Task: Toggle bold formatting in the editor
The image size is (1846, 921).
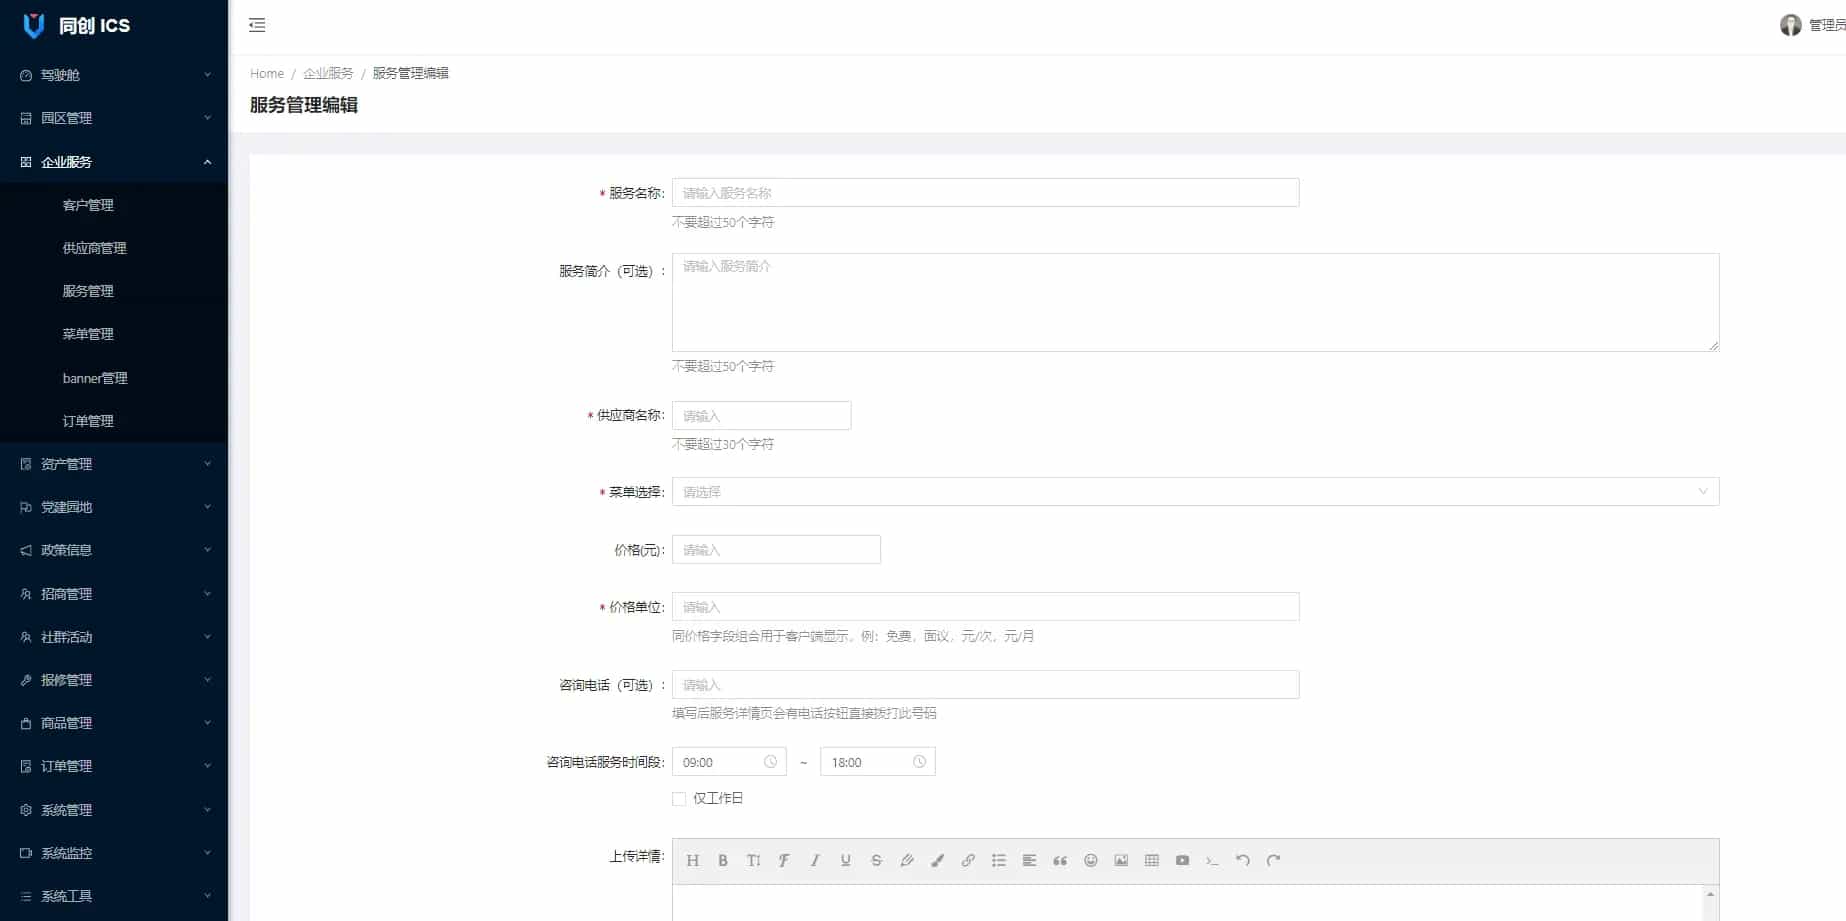Action: pyautogui.click(x=723, y=860)
